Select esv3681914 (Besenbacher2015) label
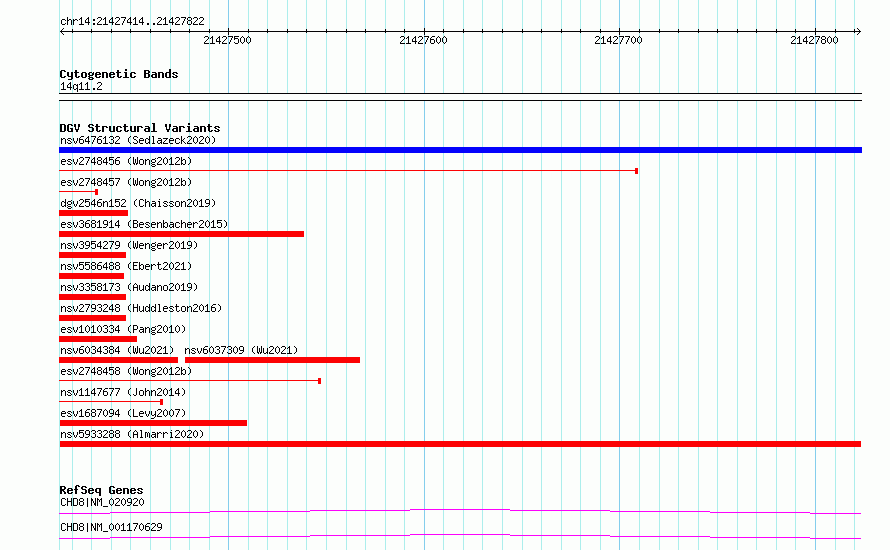The image size is (890, 550). pos(144,224)
